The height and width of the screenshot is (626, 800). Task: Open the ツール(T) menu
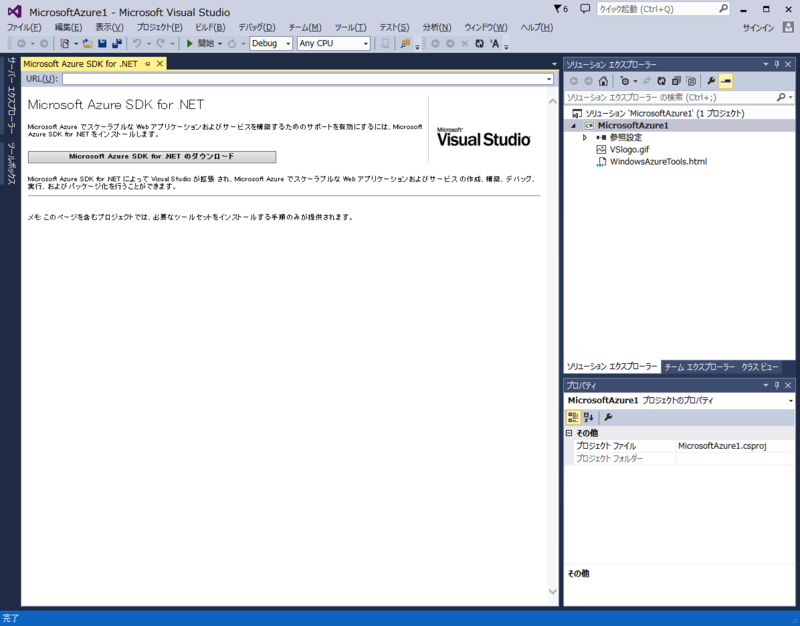(350, 28)
